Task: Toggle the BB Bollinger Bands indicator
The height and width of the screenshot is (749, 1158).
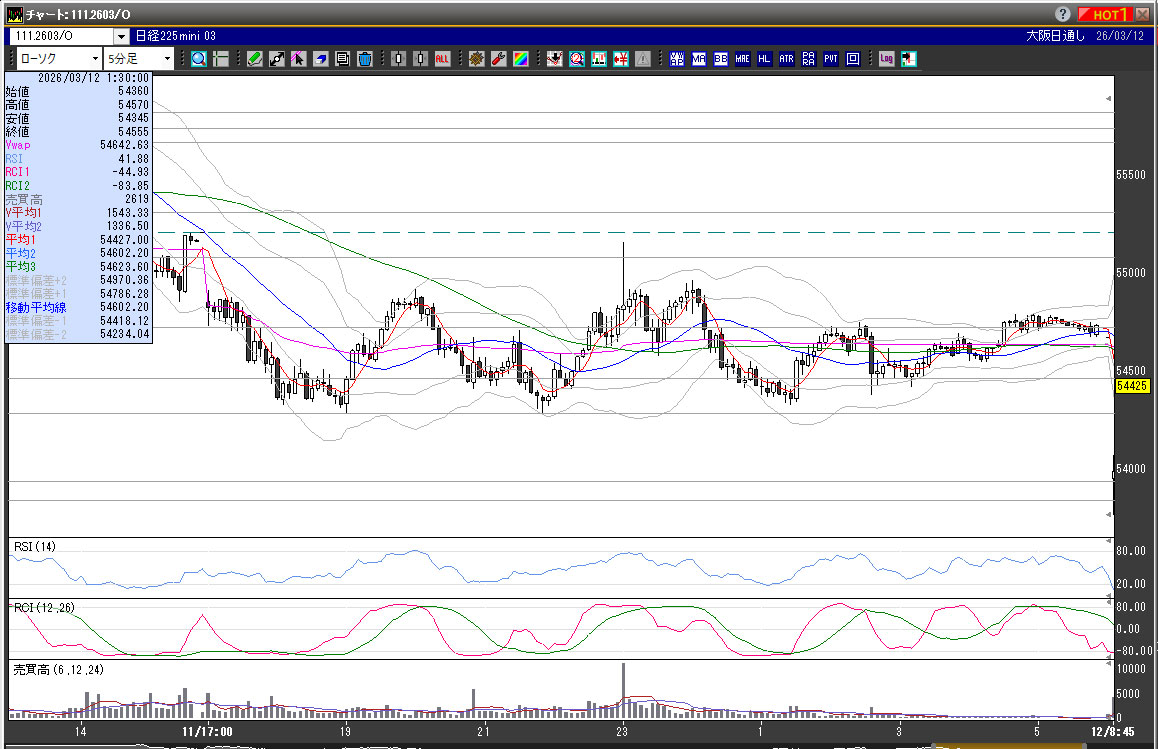Action: click(x=720, y=59)
